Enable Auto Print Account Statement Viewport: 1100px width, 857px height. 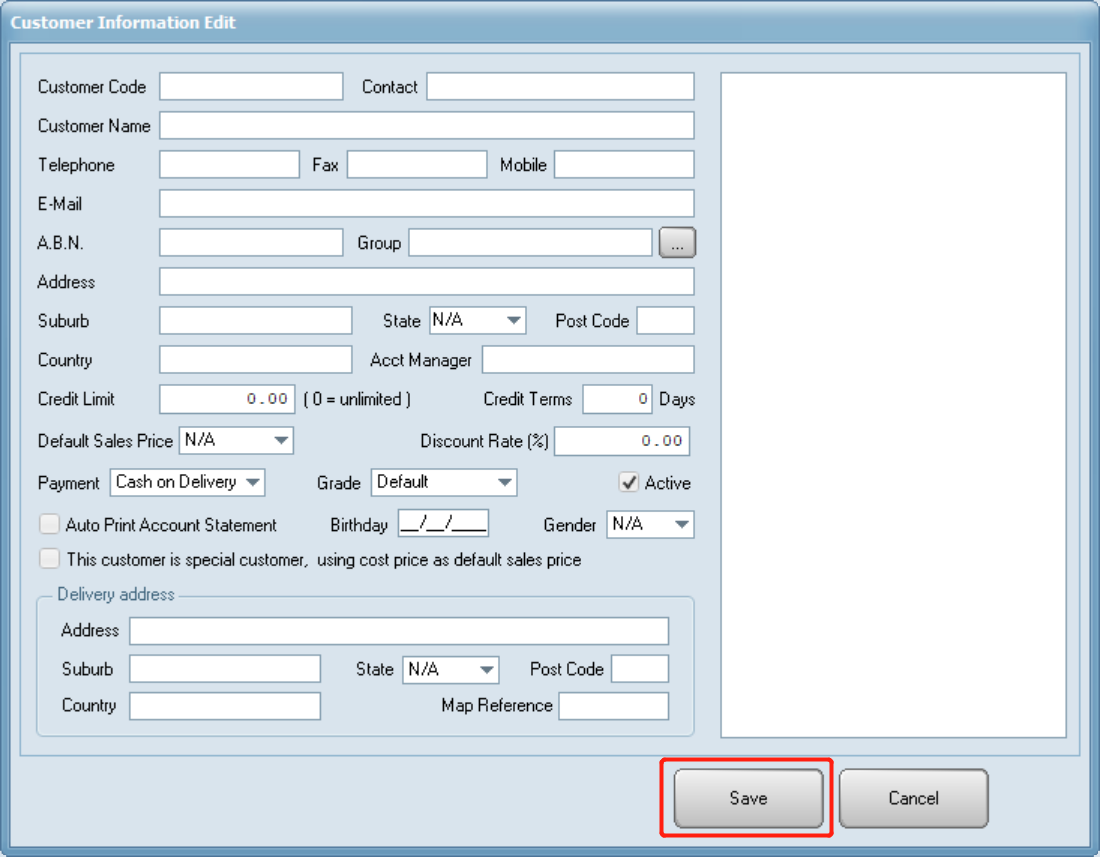(x=49, y=524)
